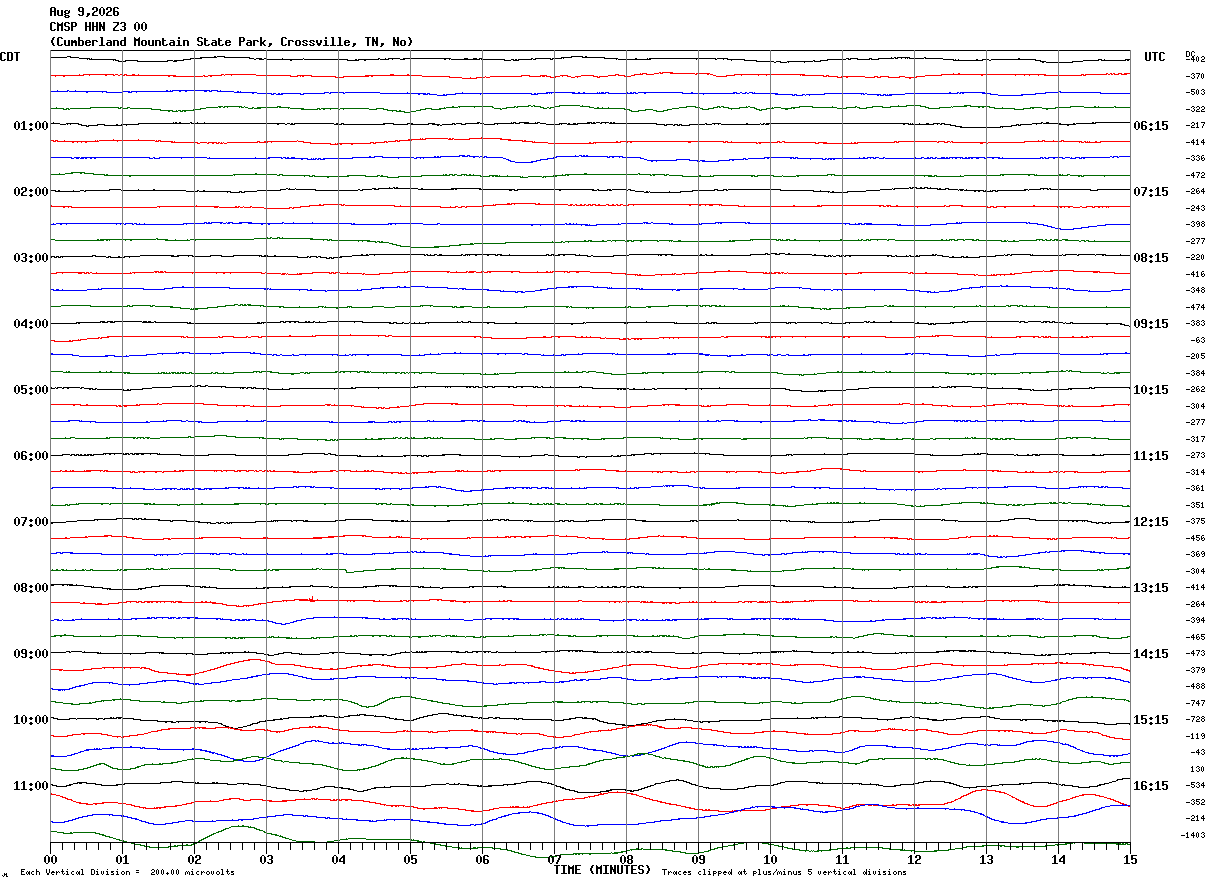This screenshot has height=886, width=1210.
Task: Click the '15:15' UTC time label
Action: click(1151, 720)
